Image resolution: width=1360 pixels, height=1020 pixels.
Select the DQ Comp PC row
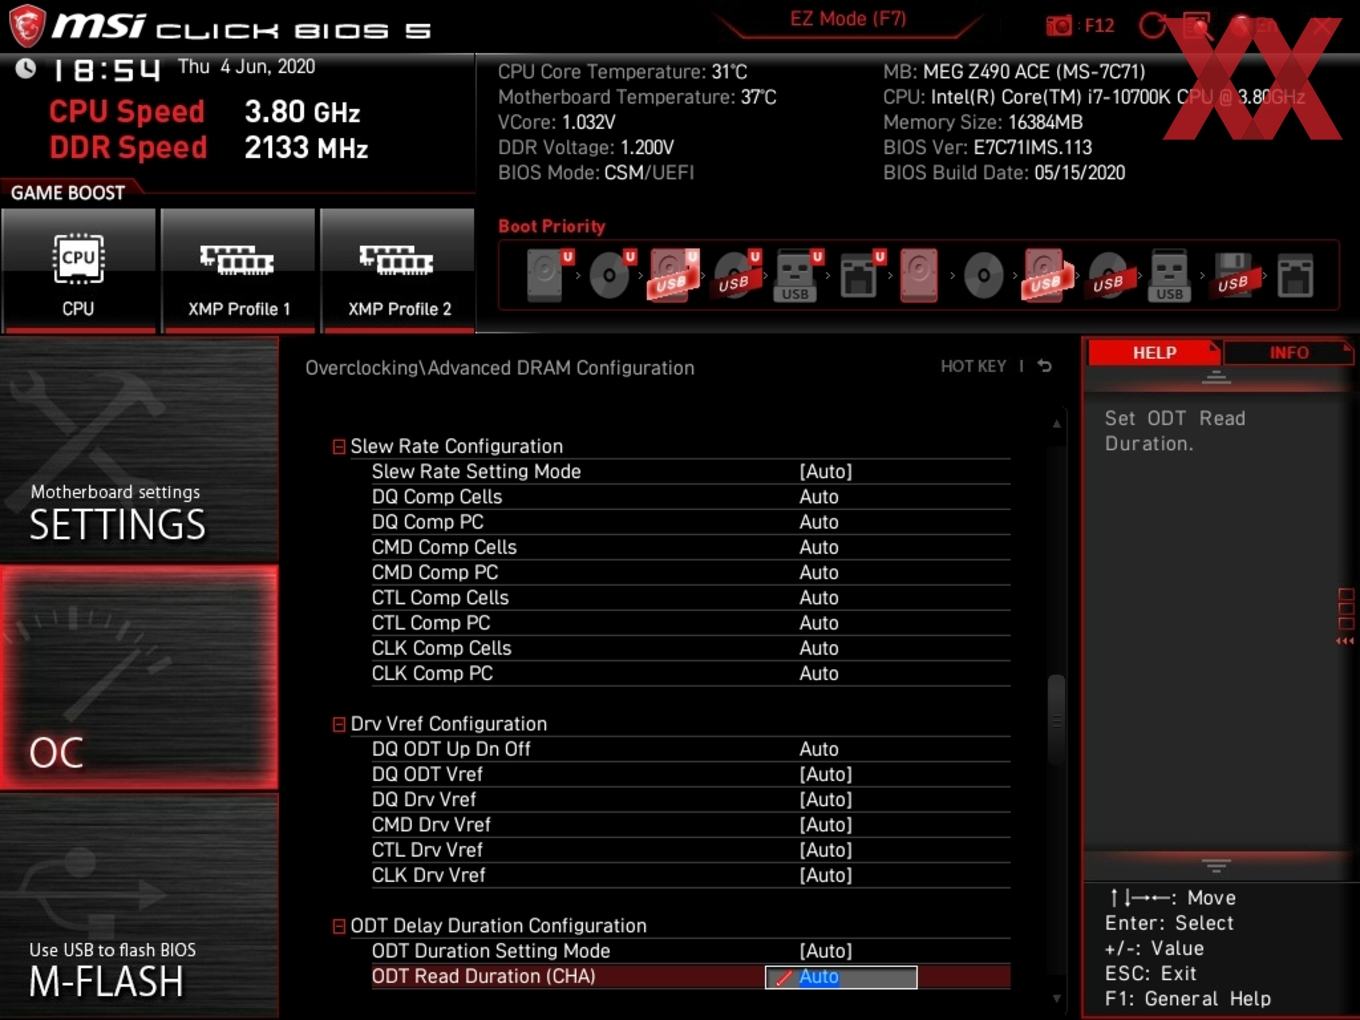(690, 522)
